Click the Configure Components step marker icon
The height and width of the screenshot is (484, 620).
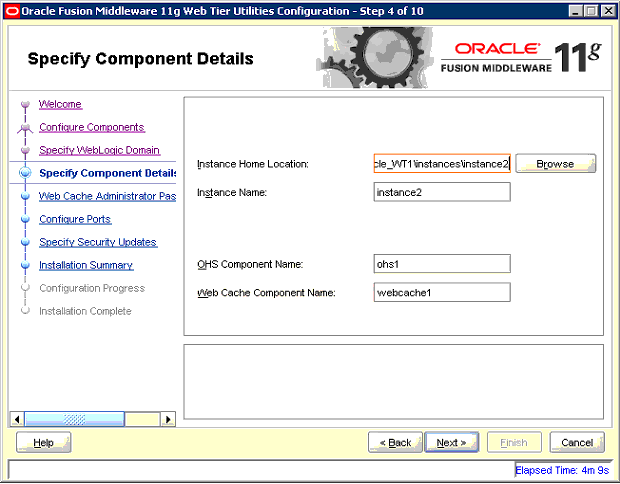[x=25, y=128]
